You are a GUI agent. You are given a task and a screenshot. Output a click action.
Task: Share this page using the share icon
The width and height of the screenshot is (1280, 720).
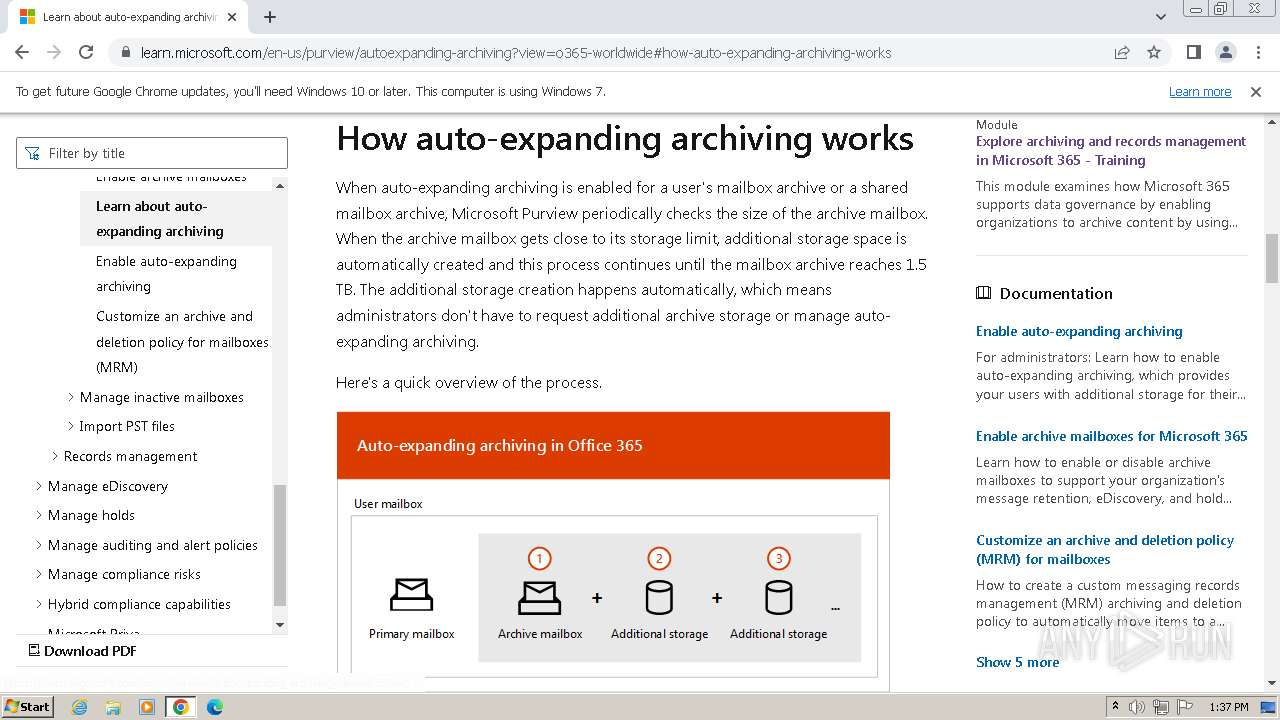[x=1122, y=52]
